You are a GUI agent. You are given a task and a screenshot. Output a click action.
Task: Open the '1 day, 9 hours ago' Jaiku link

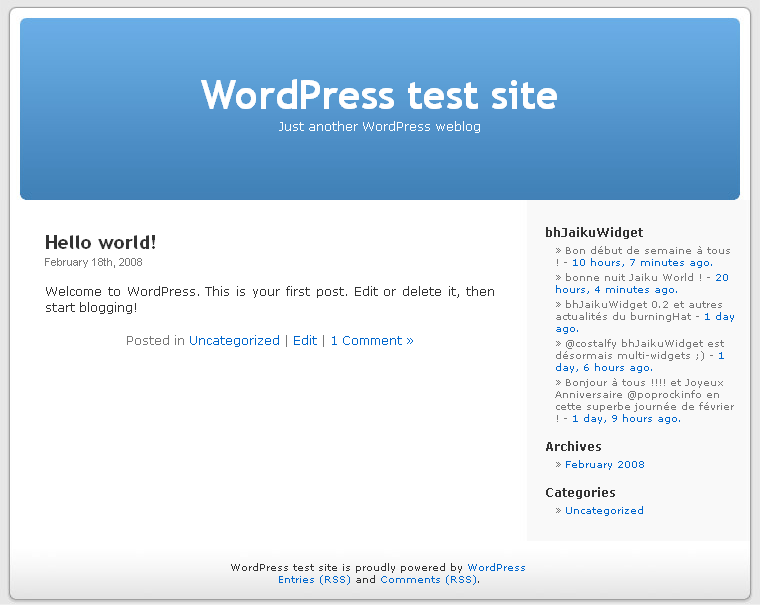(x=626, y=418)
